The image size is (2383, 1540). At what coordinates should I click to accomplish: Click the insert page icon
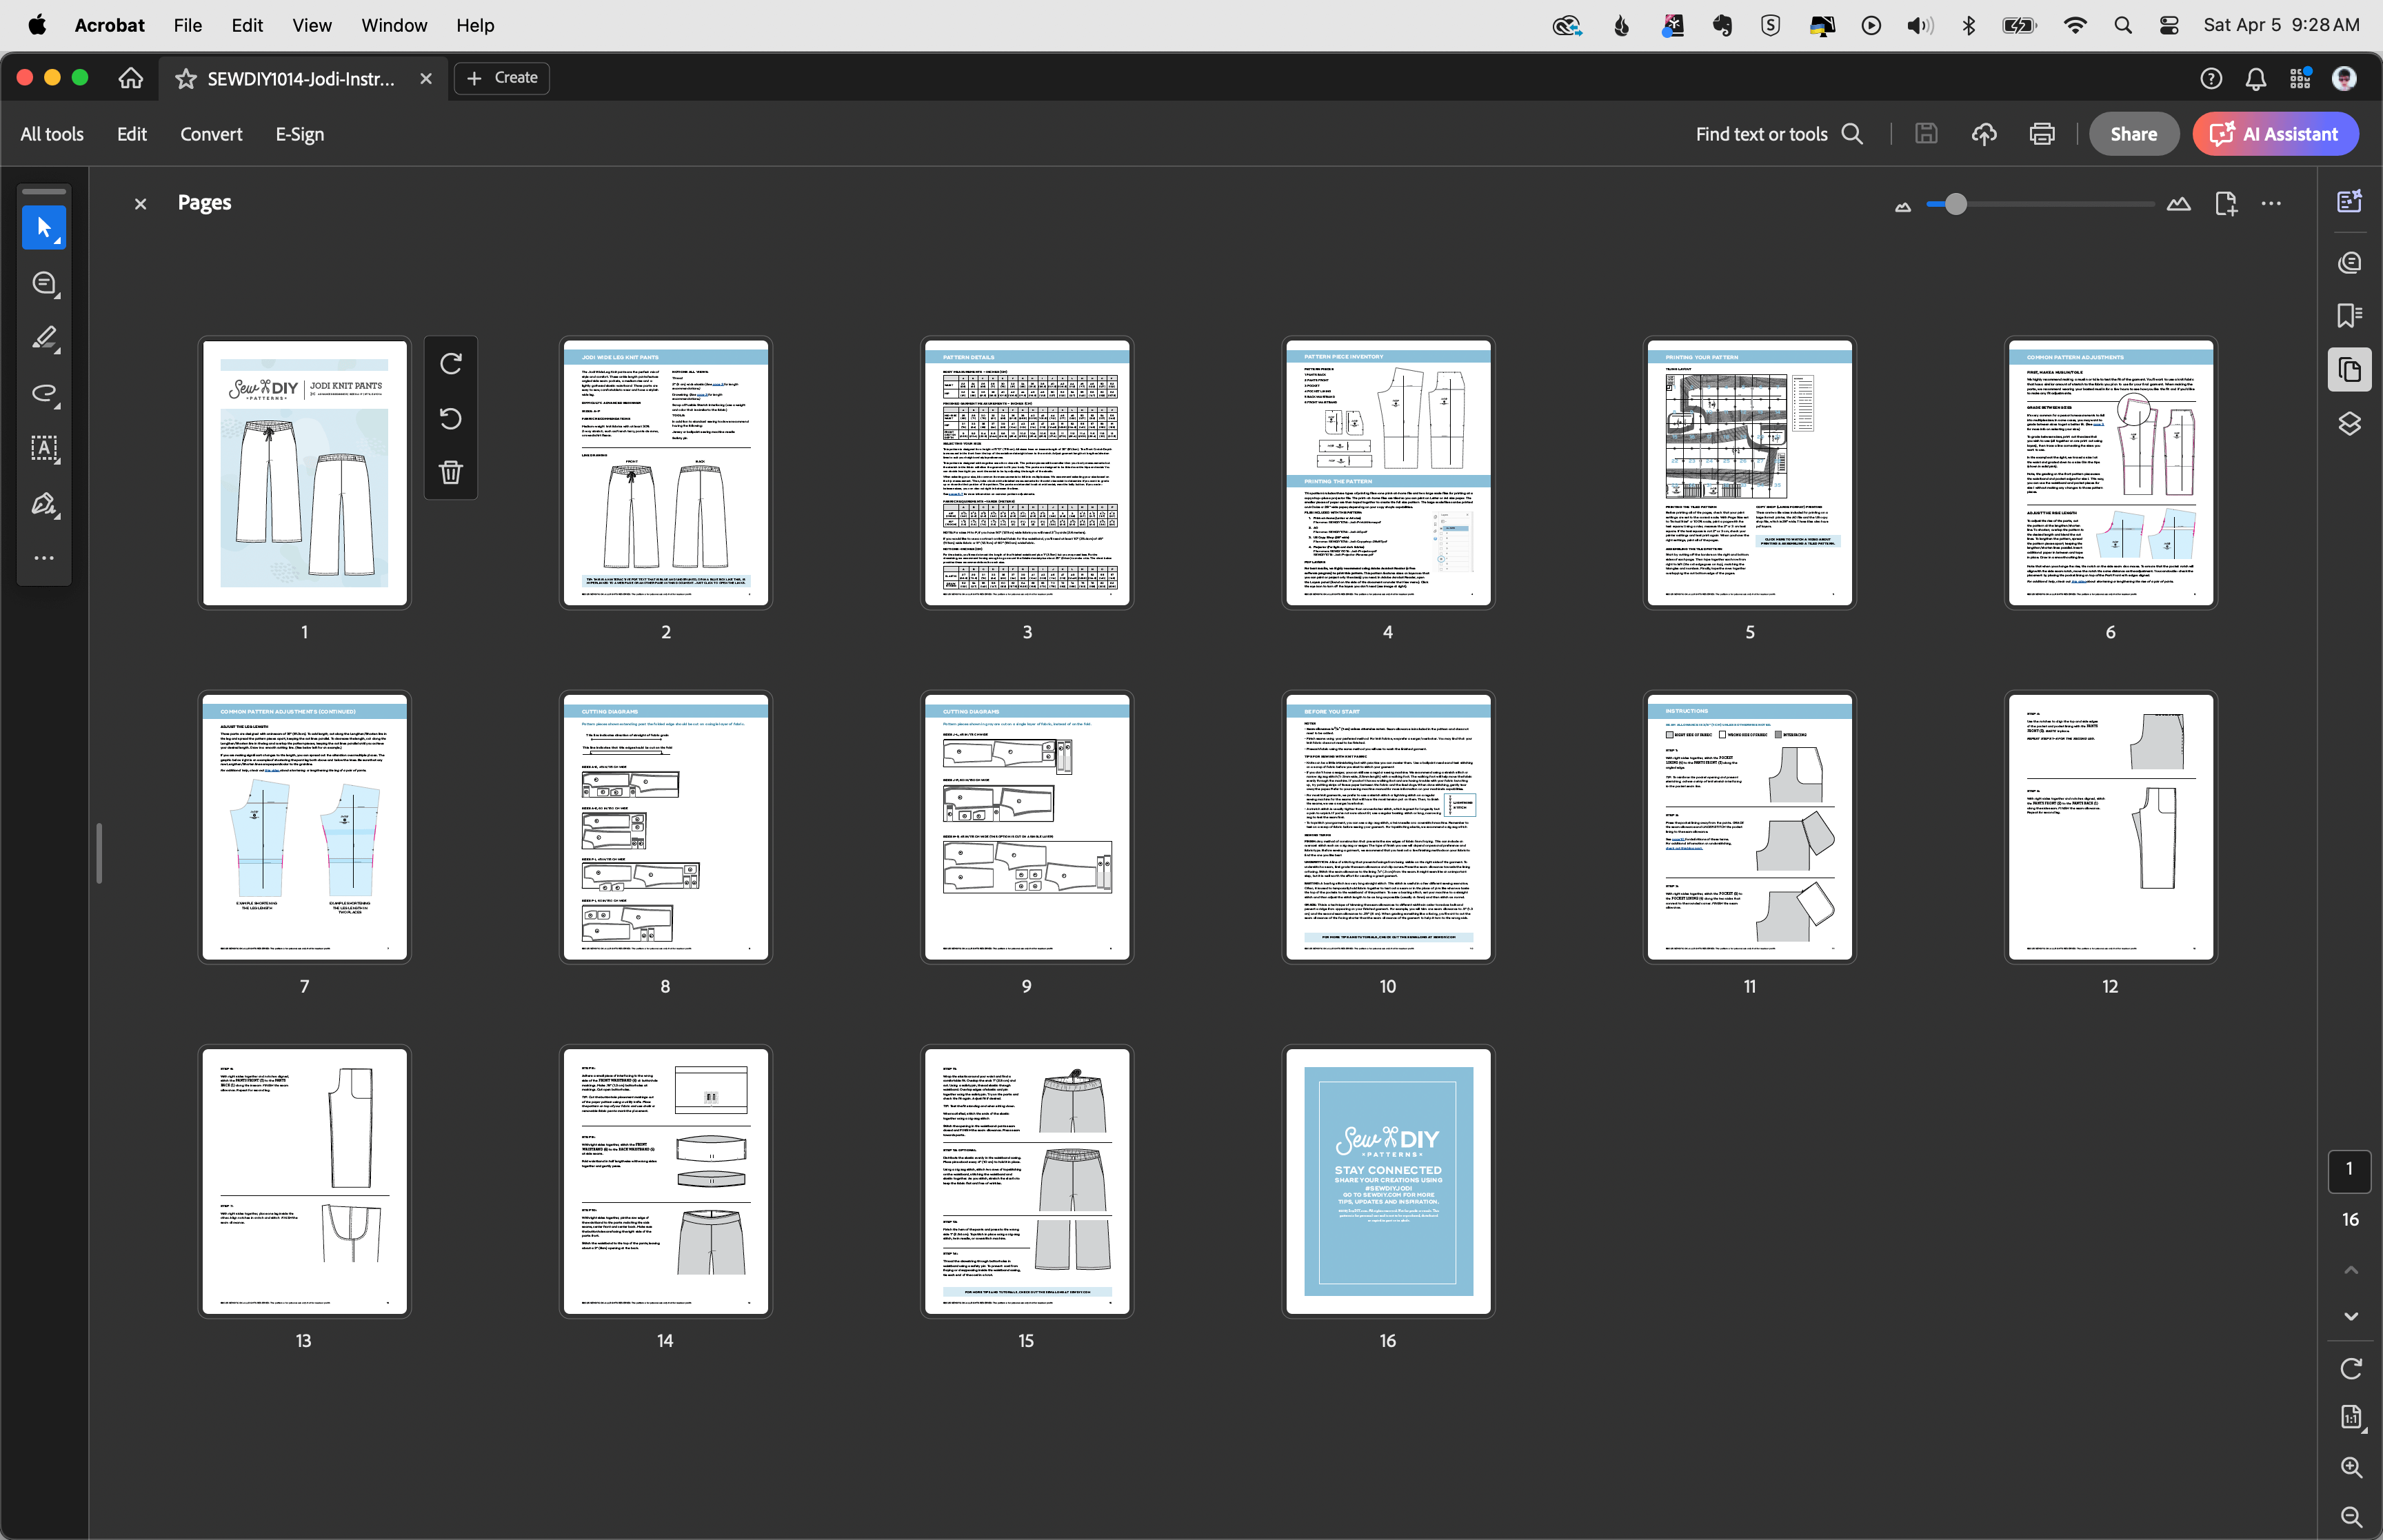pyautogui.click(x=2226, y=204)
